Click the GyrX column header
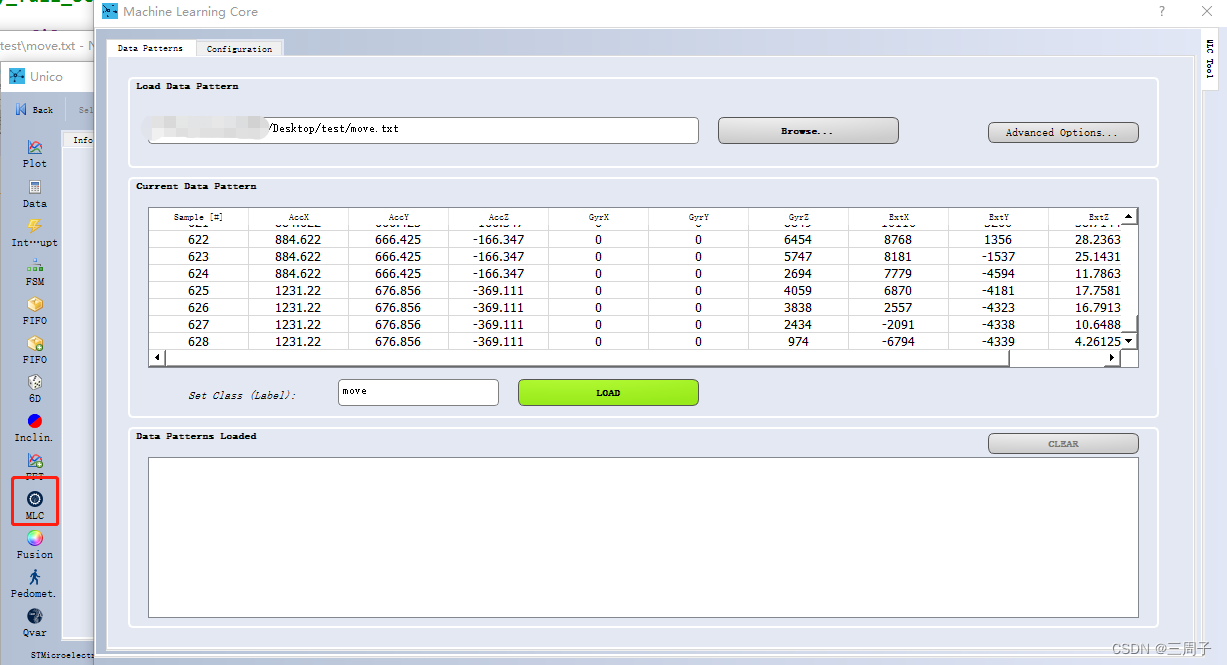 pos(598,217)
